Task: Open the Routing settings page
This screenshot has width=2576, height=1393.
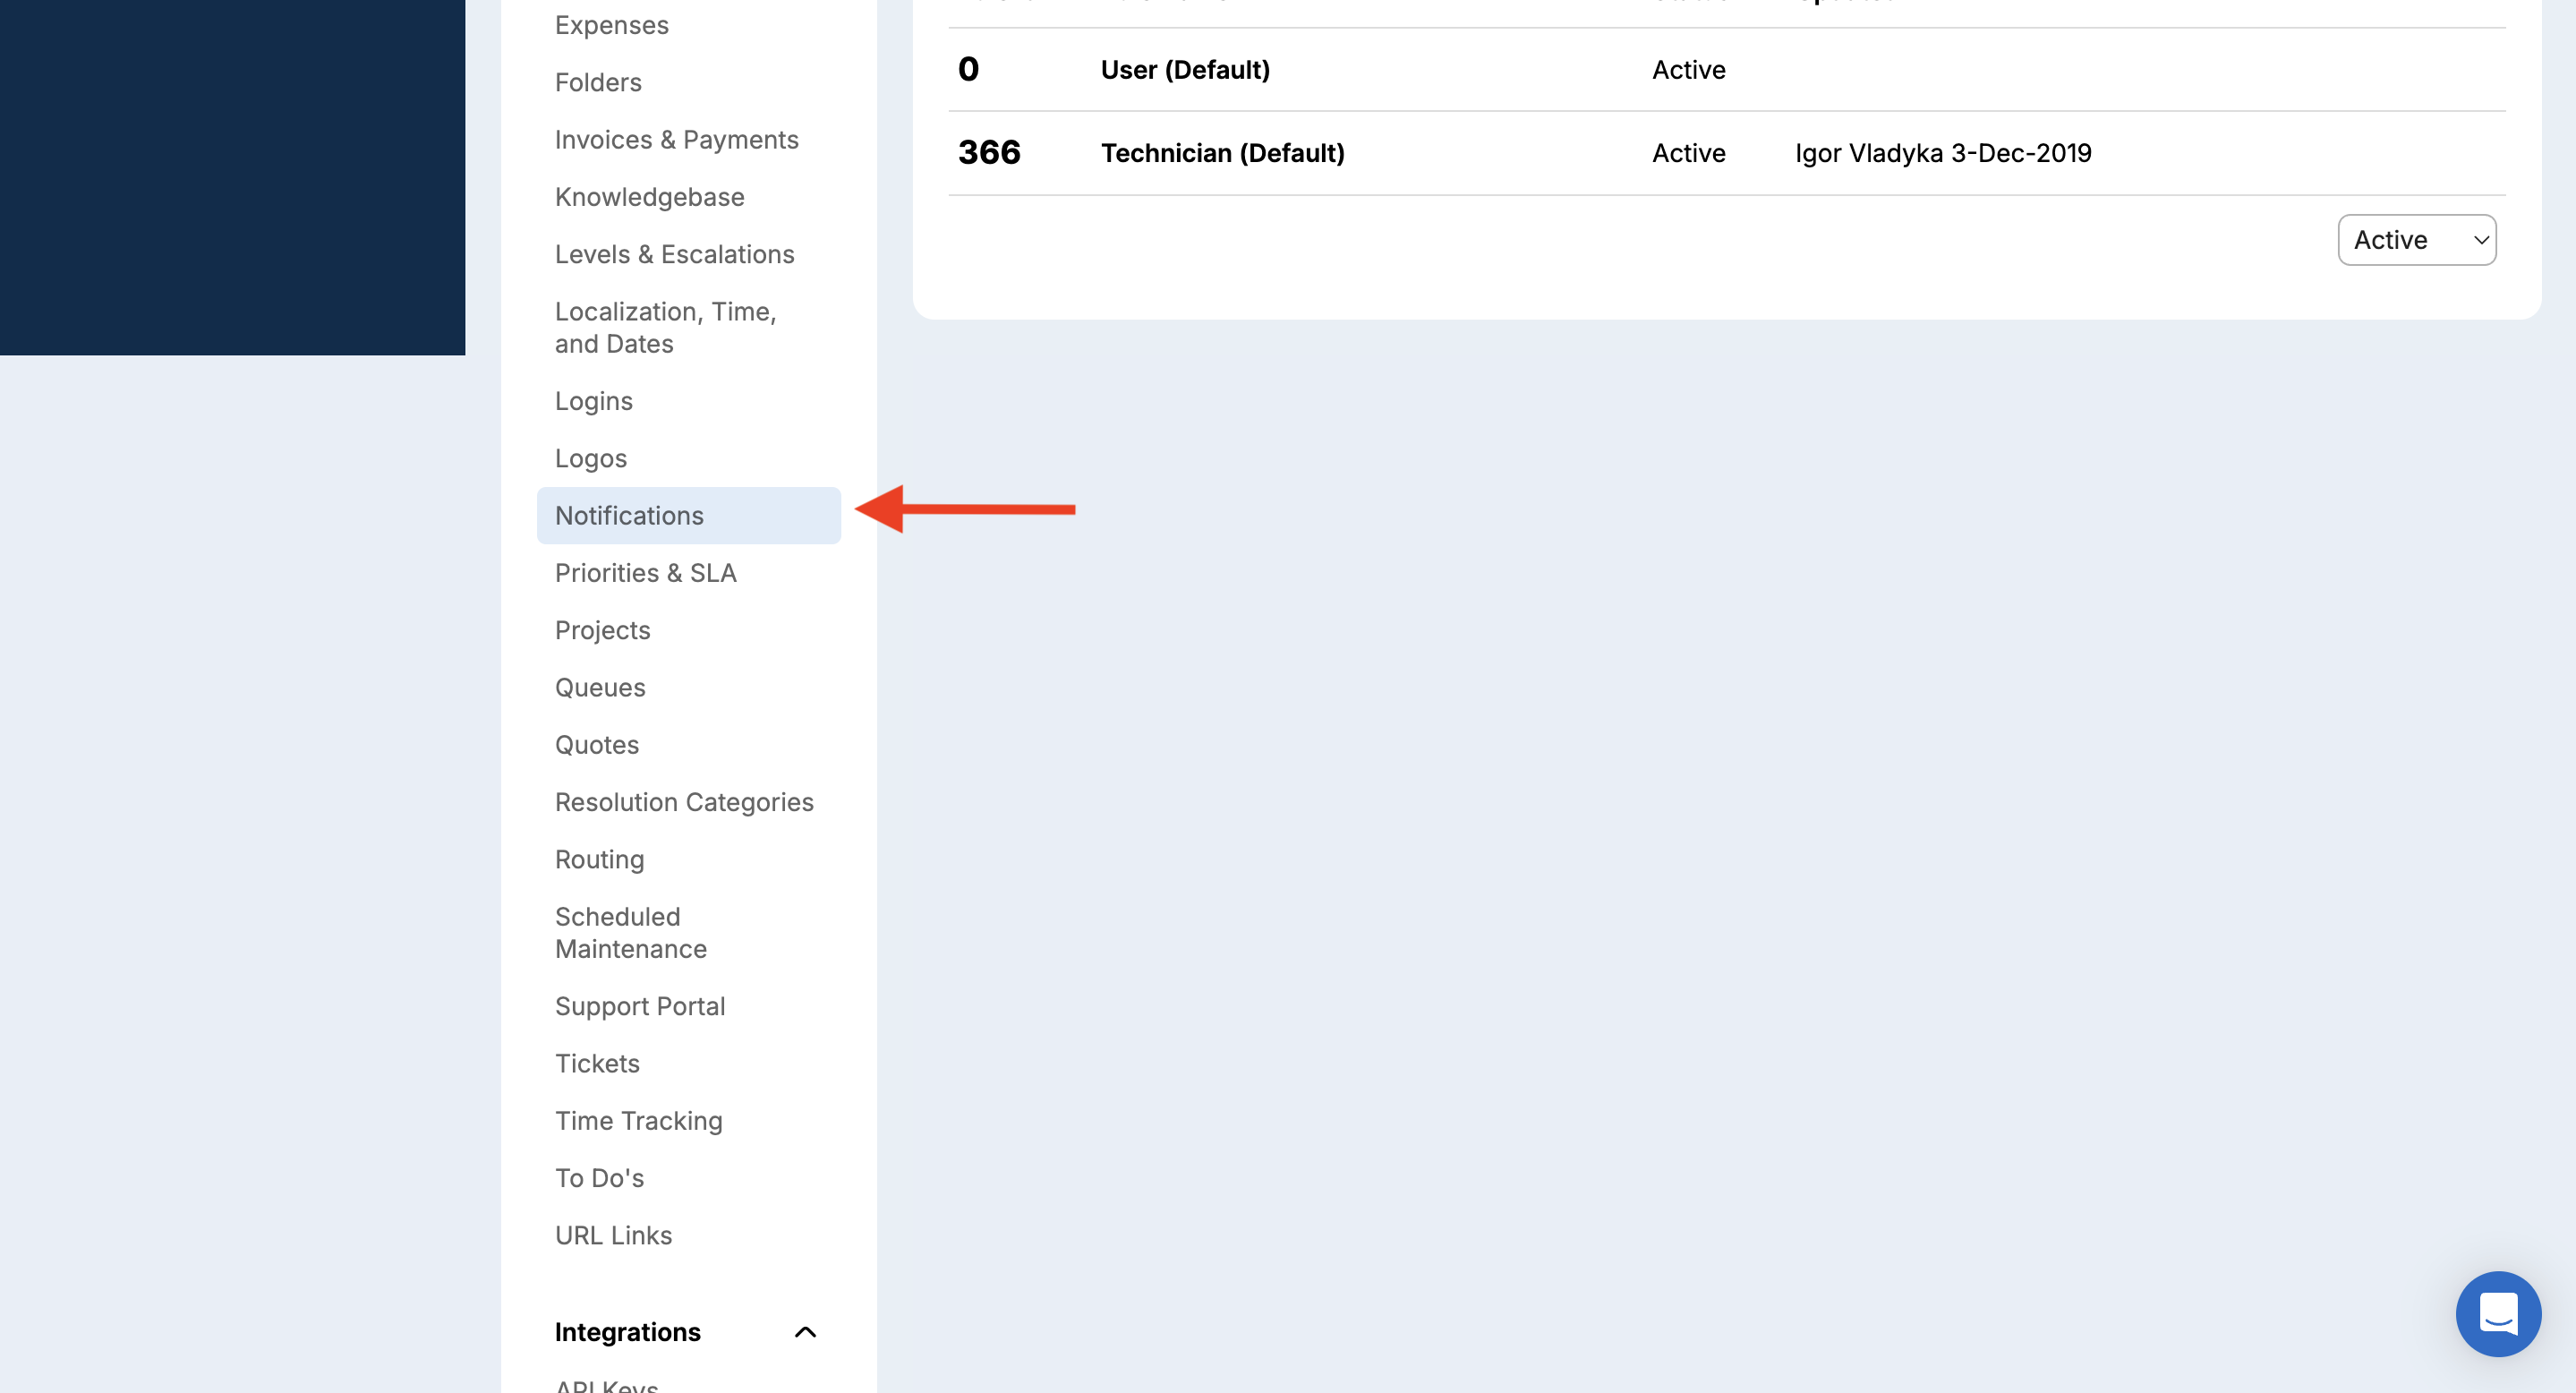Action: (x=599, y=860)
